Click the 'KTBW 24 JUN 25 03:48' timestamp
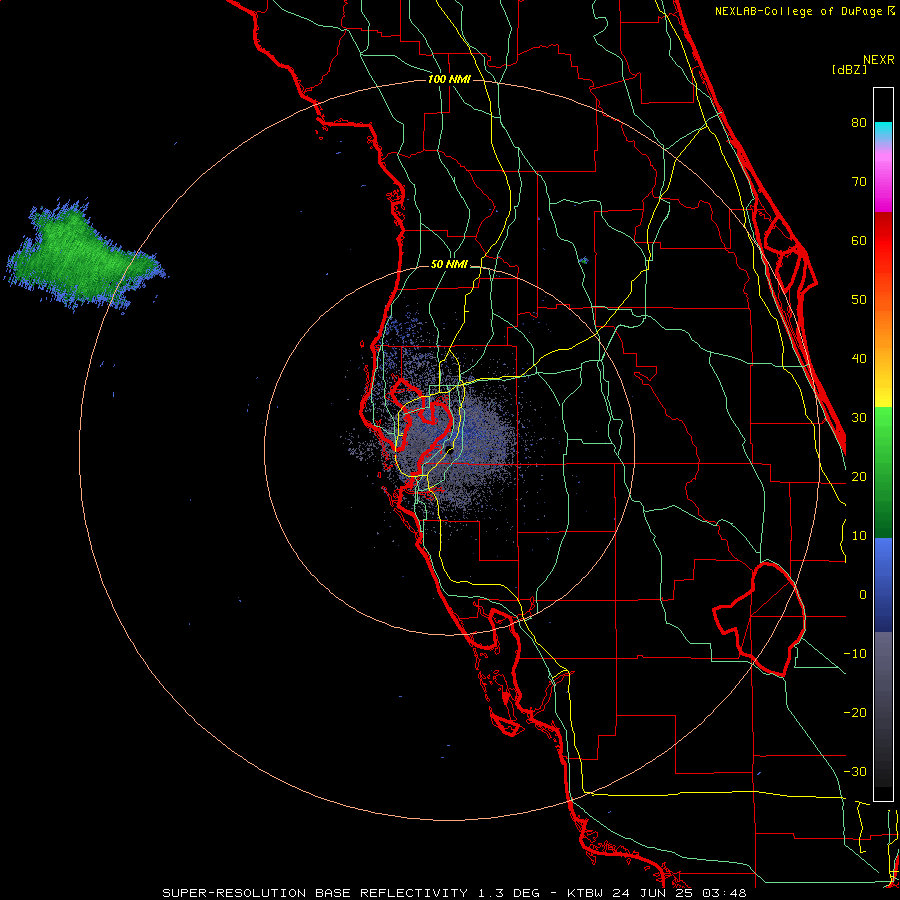The width and height of the screenshot is (900, 900). coord(657,893)
